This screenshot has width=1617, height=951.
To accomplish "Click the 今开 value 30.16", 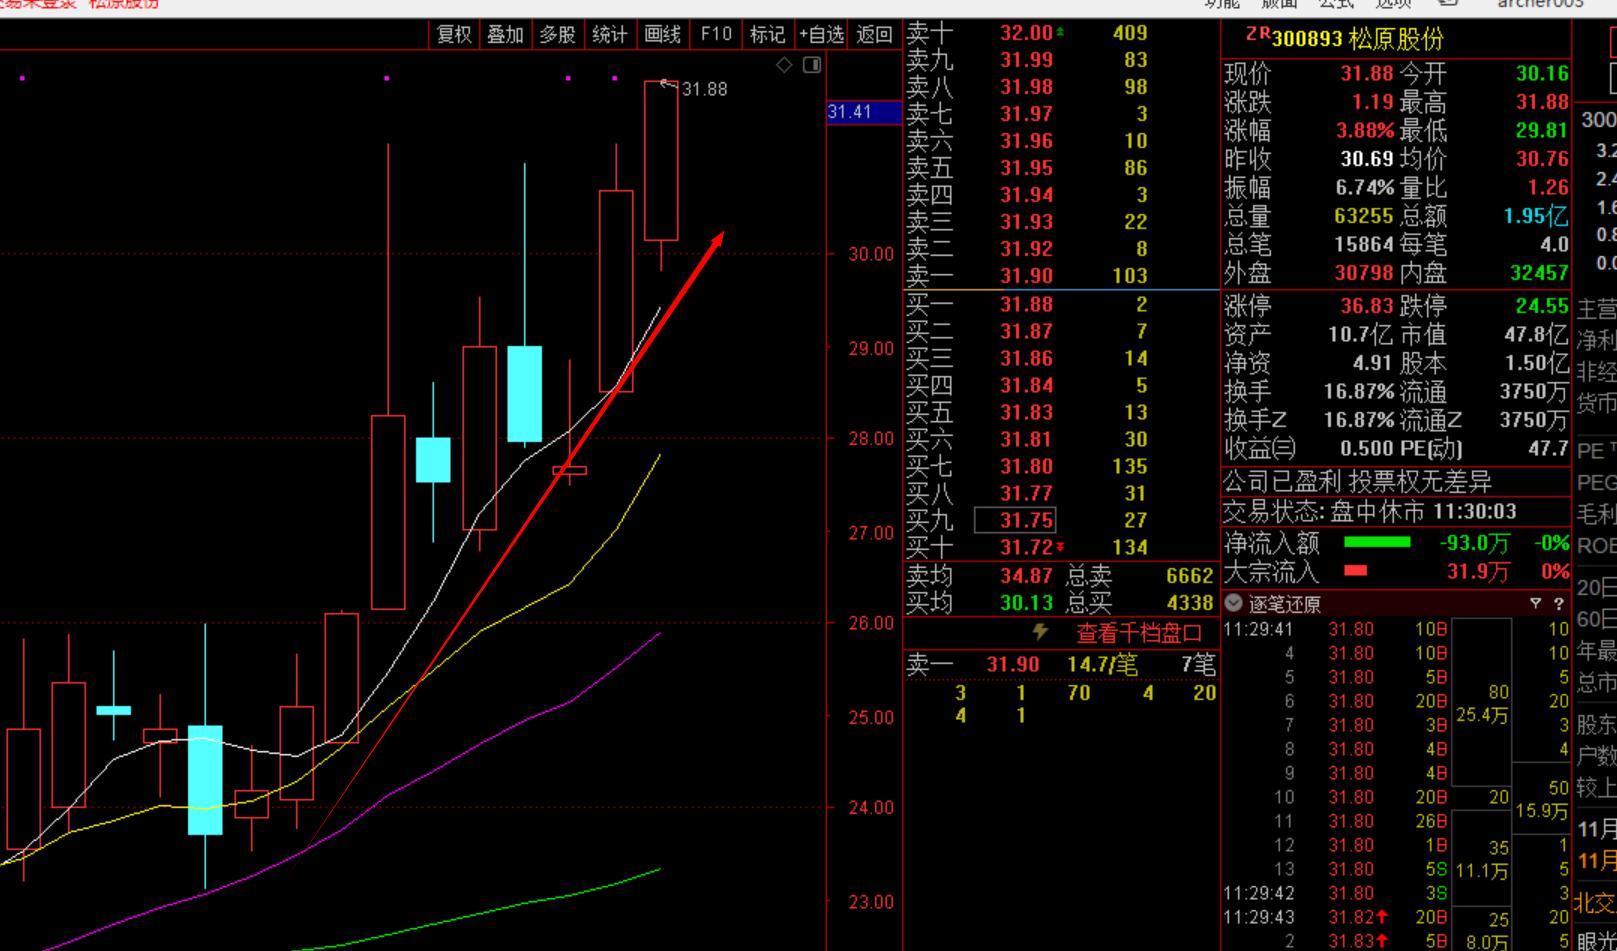I will pos(1542,74).
